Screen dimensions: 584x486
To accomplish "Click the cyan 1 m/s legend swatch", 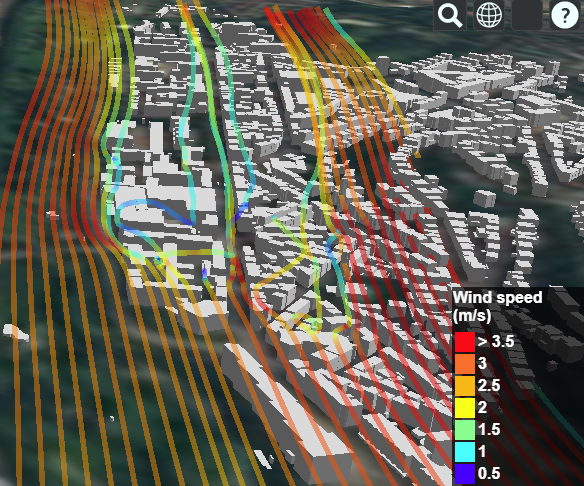I will (x=465, y=452).
